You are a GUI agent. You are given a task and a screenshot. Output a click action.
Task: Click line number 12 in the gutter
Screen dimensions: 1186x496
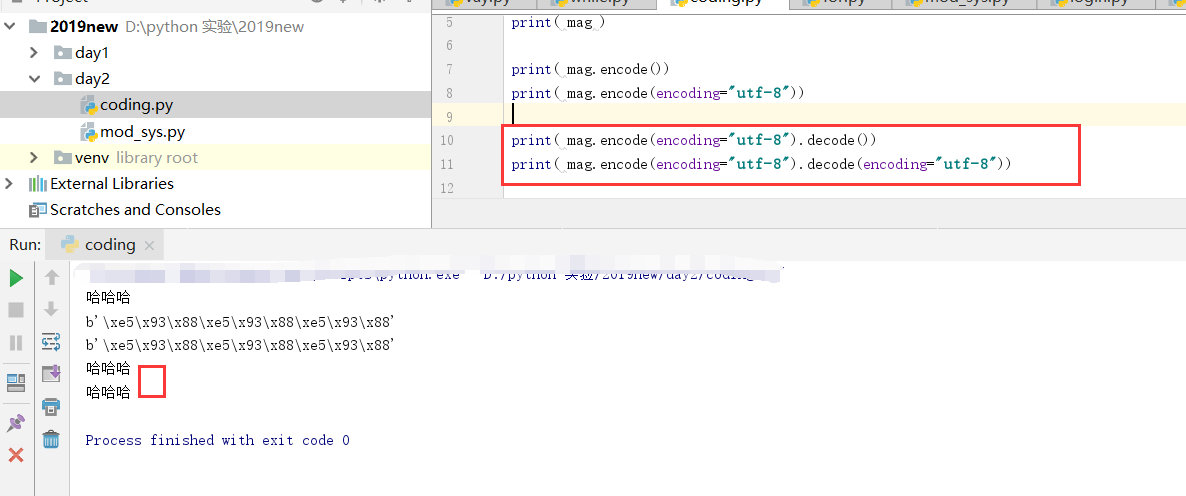446,188
